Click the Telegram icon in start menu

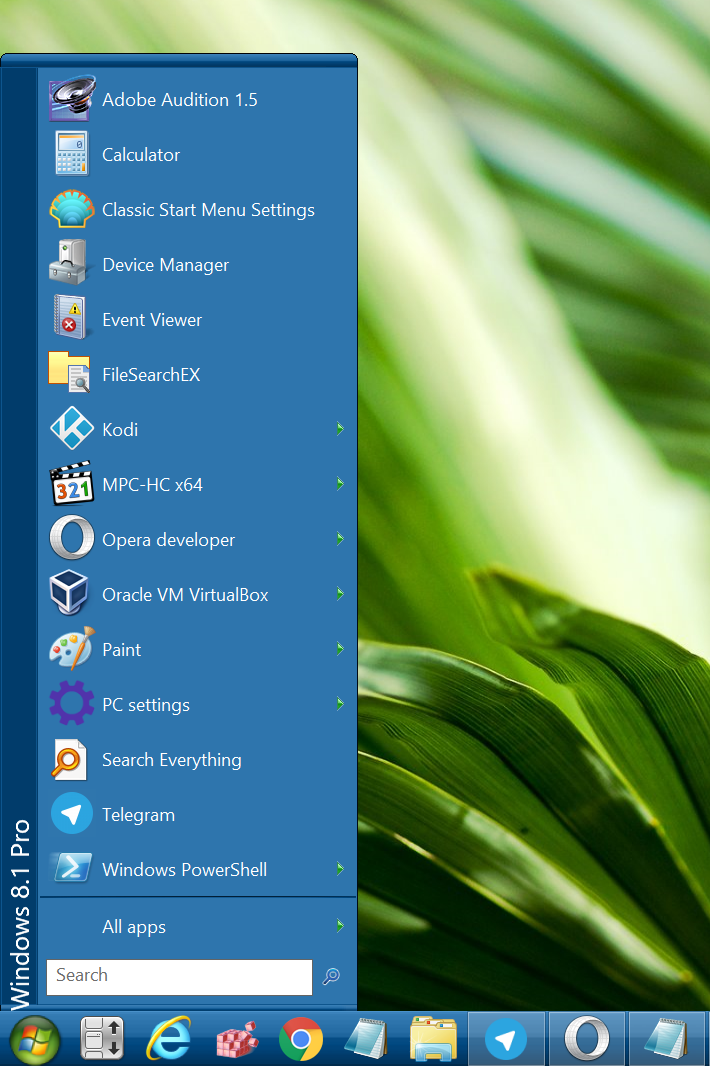(72, 814)
